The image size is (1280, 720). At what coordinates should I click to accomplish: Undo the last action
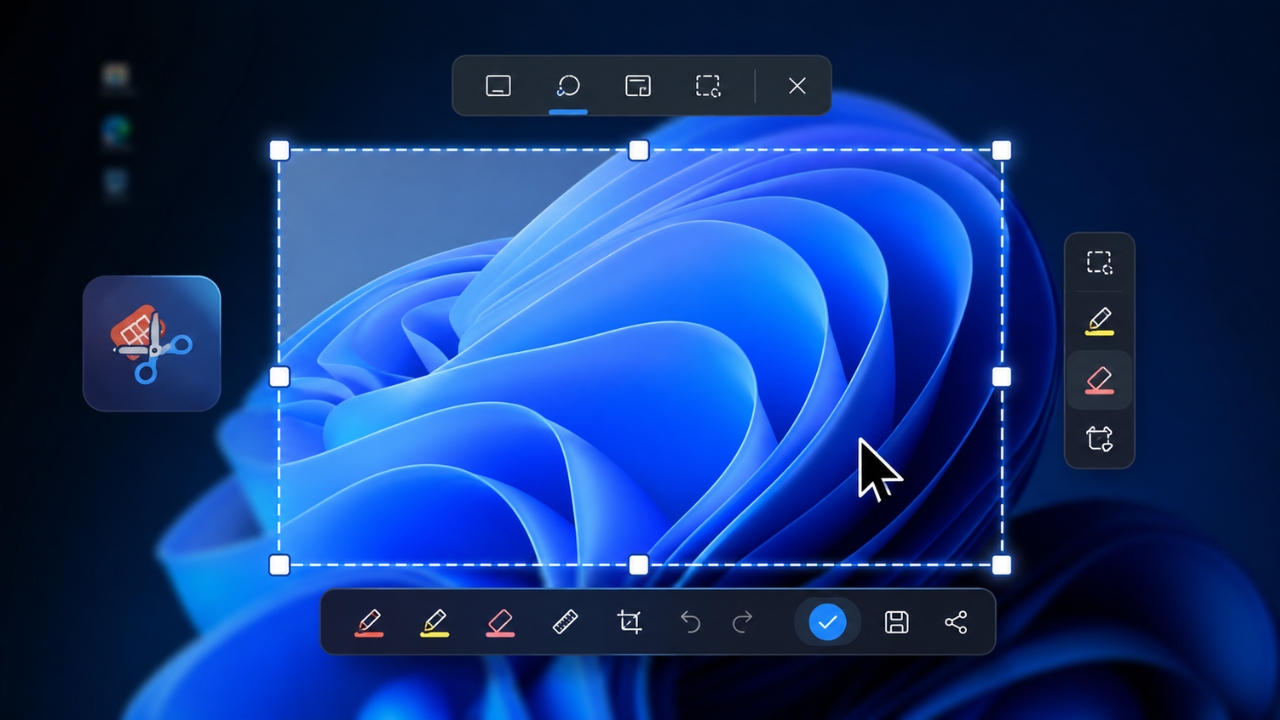click(690, 623)
